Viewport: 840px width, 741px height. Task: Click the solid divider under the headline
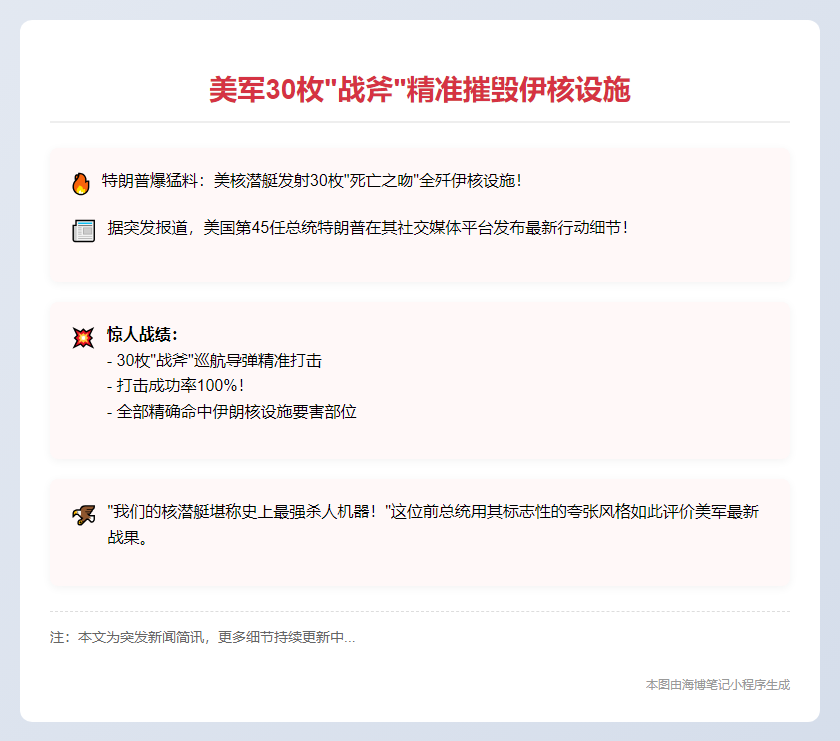click(x=419, y=122)
